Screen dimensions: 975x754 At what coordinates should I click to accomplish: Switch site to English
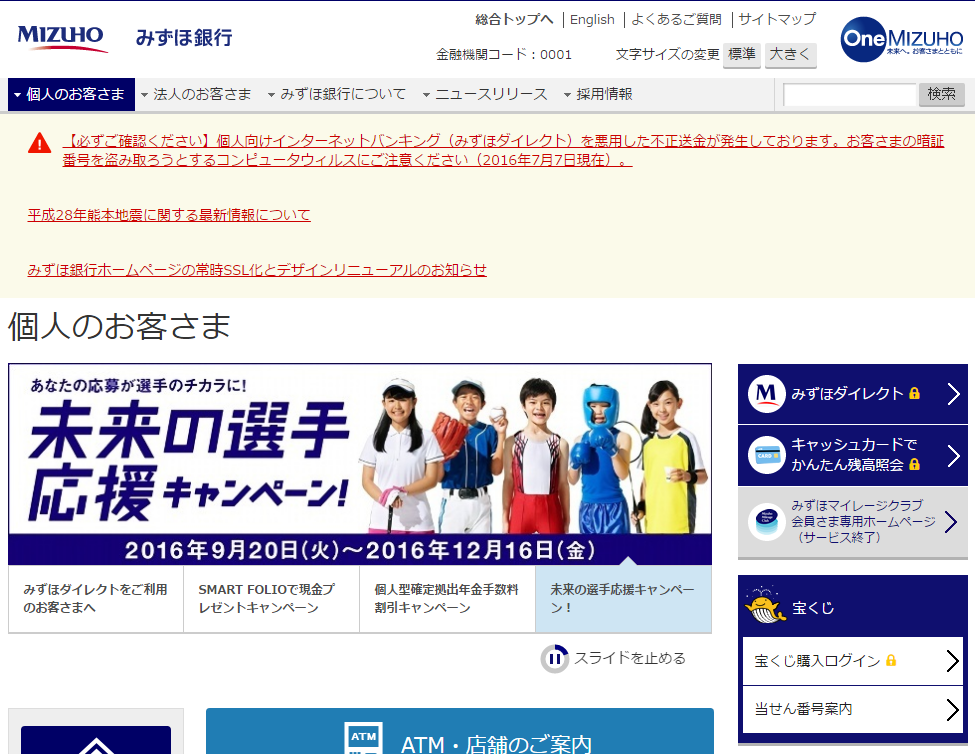[x=592, y=20]
